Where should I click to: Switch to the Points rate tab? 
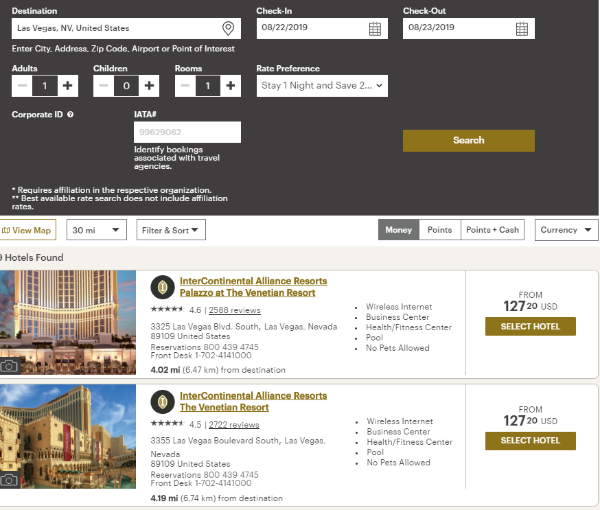click(x=440, y=230)
